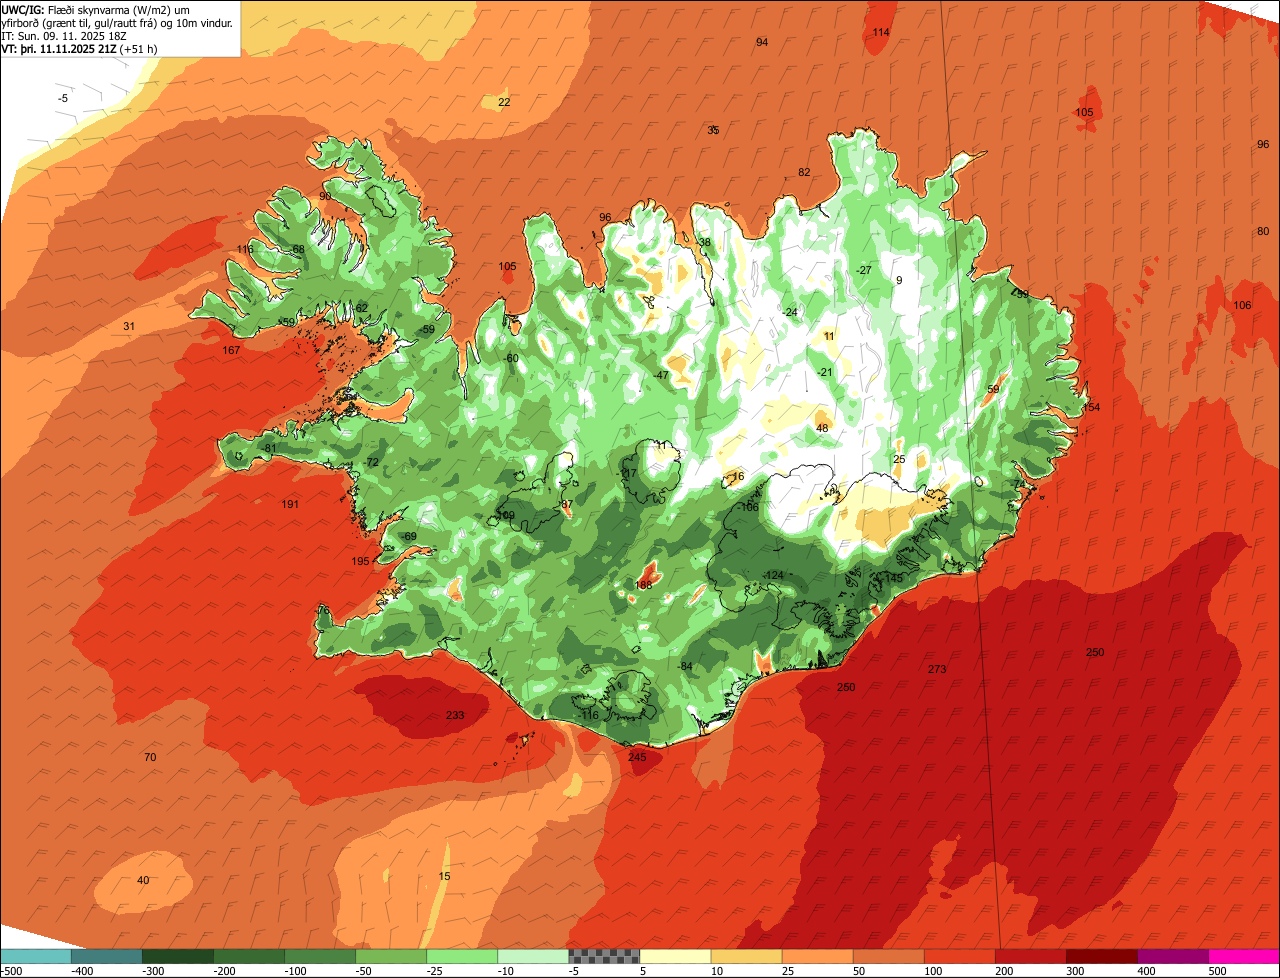
Task: Click the light teal swatch below -500
Action: [35, 955]
